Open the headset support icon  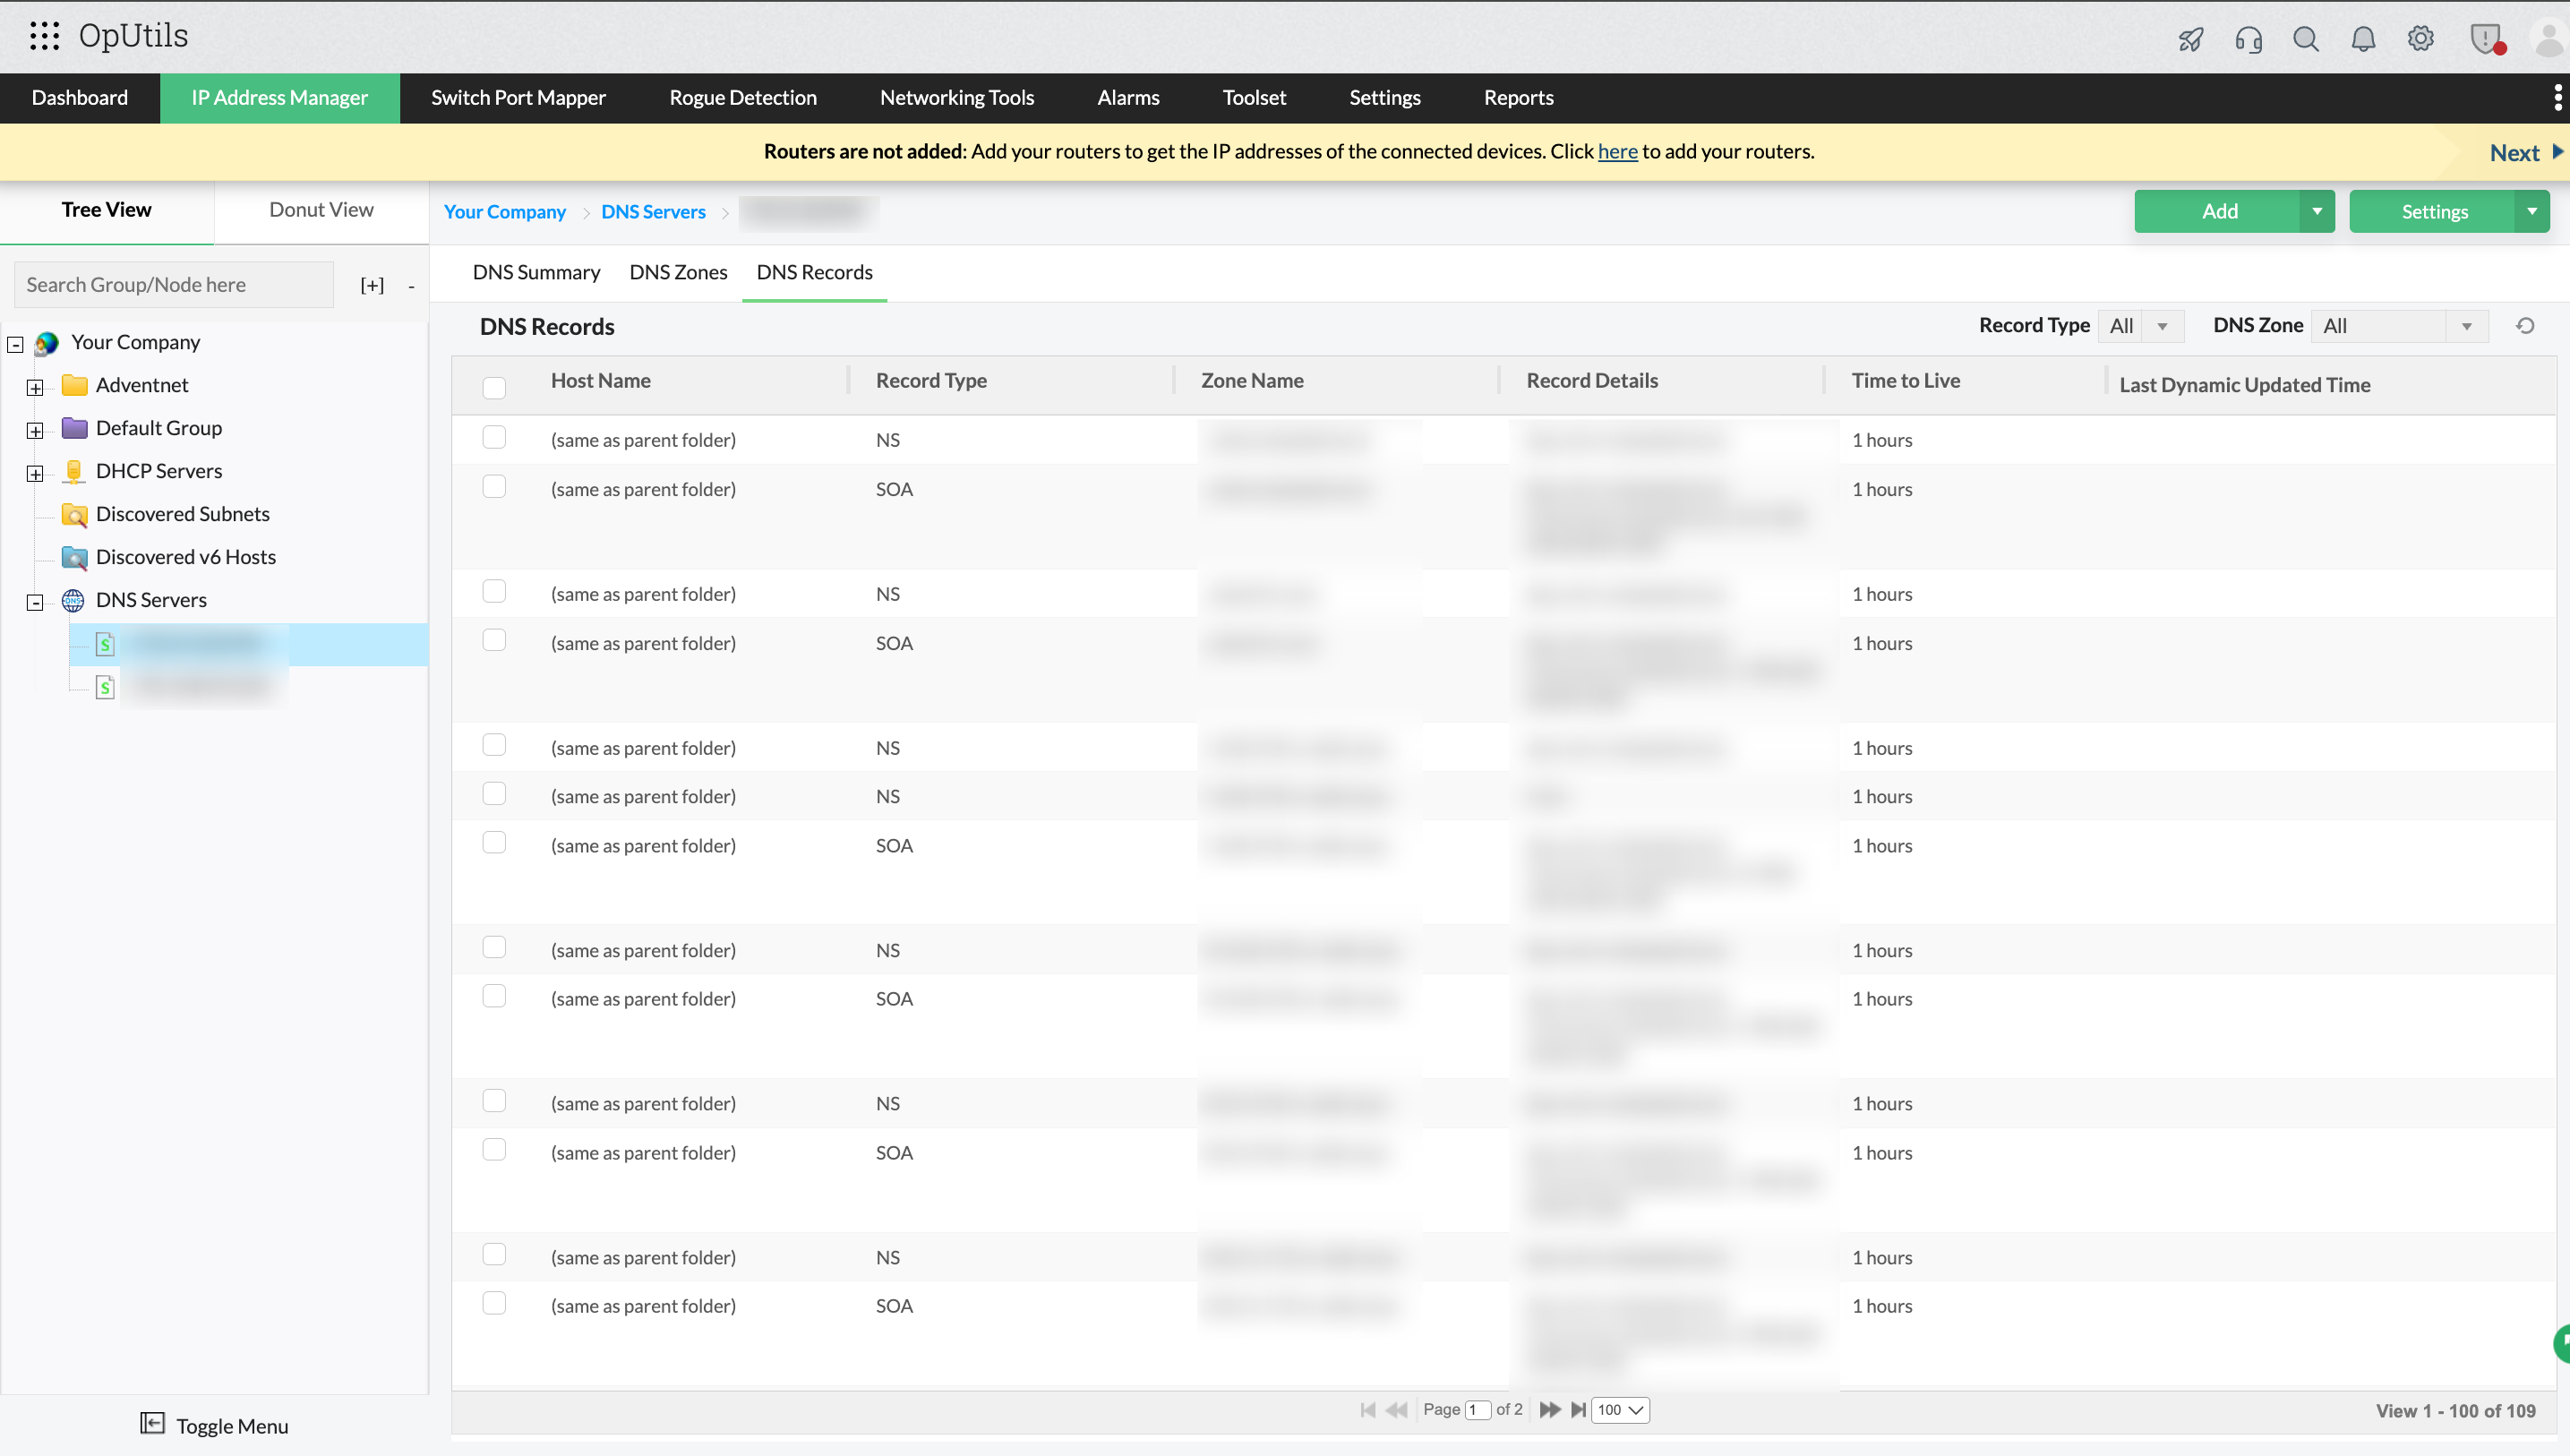(2248, 39)
